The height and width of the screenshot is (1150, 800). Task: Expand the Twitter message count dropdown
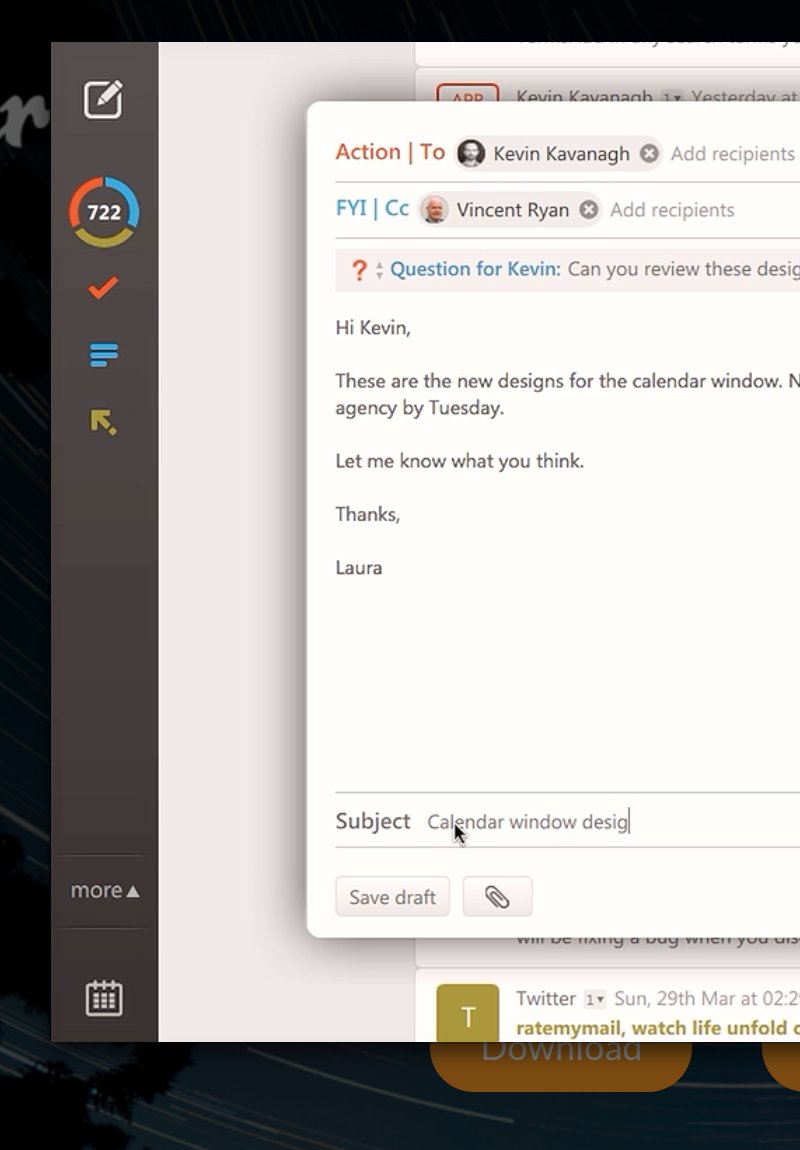(595, 999)
